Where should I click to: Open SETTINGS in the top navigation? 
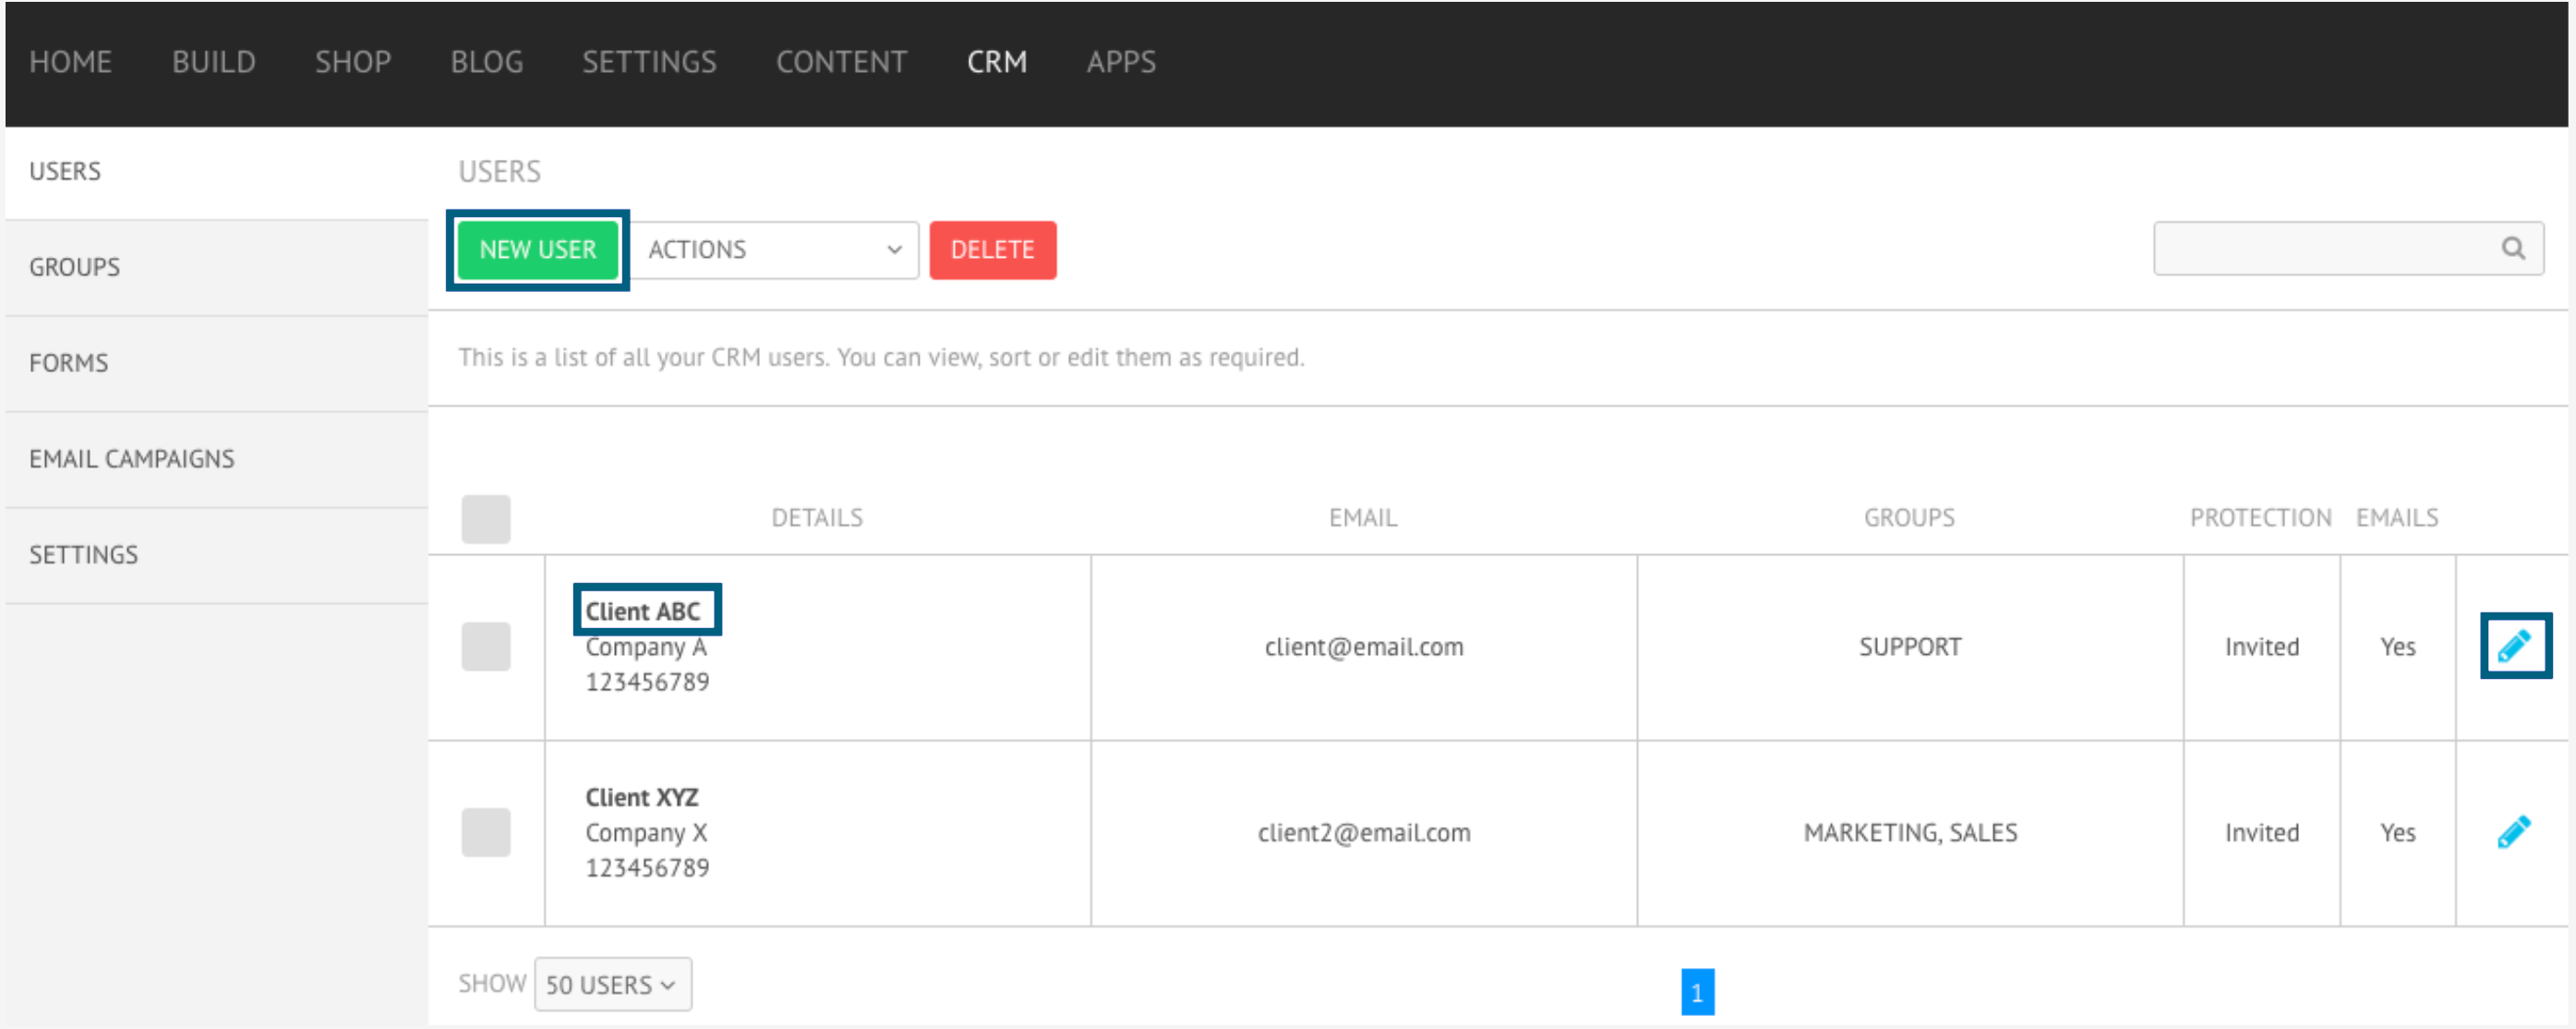tap(650, 62)
